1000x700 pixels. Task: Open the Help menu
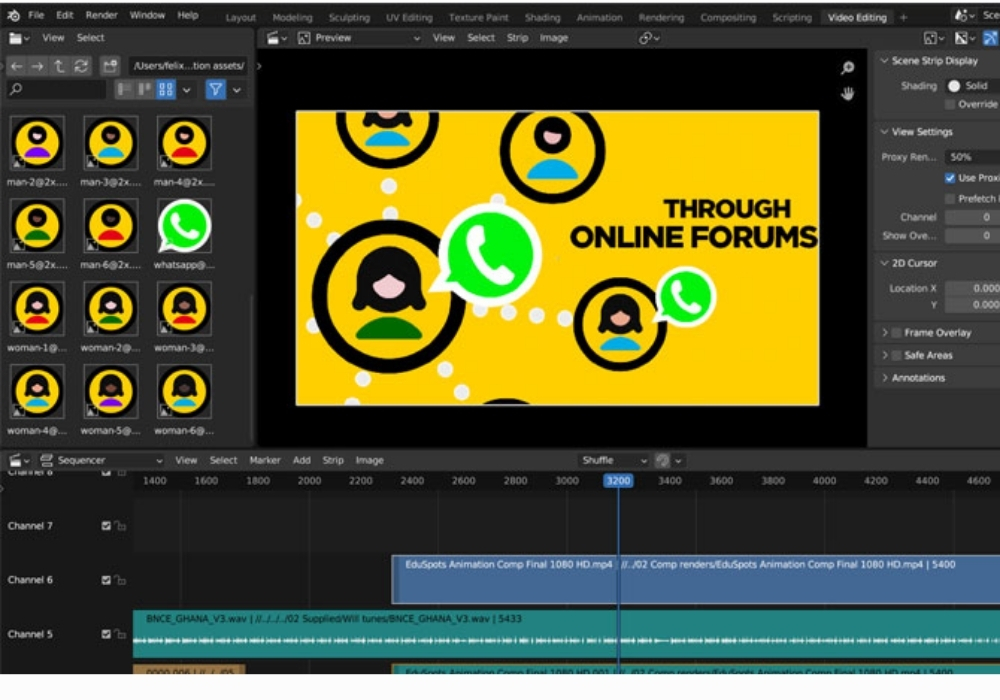(188, 15)
